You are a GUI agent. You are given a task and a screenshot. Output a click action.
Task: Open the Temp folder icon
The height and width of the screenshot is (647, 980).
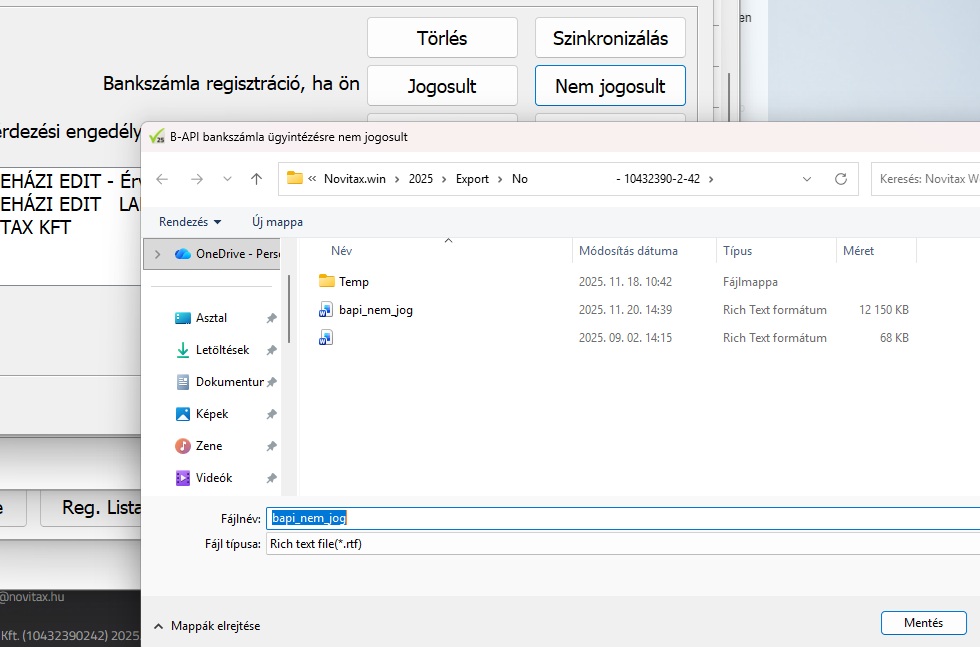(x=326, y=282)
